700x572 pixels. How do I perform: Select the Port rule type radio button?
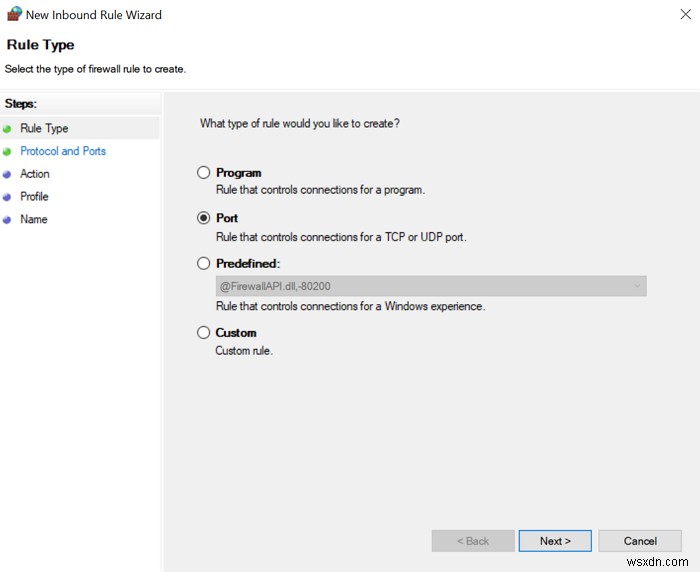[x=204, y=218]
